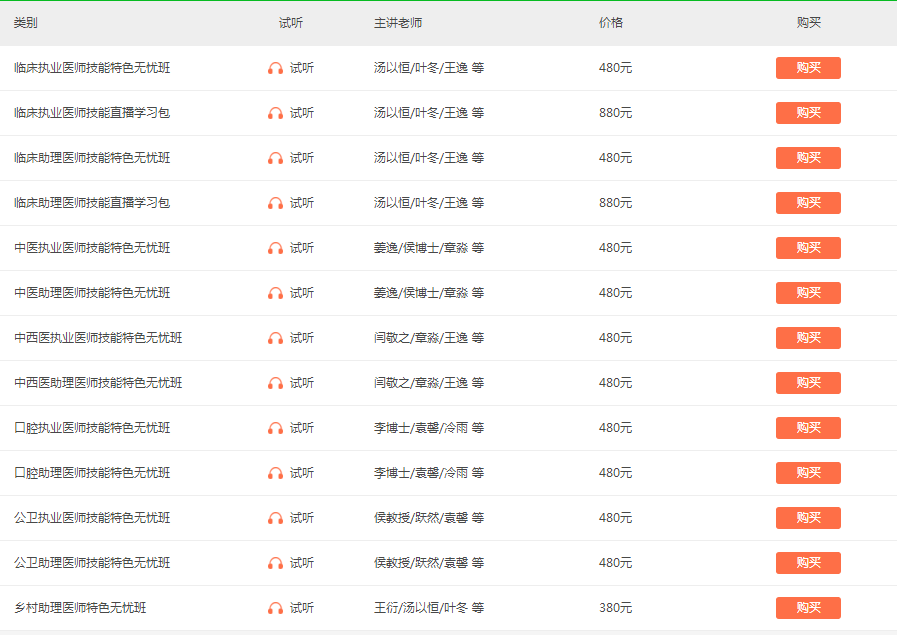This screenshot has height=635, width=897.
Task: Click the headphone icon for 乡村执业医师特色无忧班
Action: point(275,607)
